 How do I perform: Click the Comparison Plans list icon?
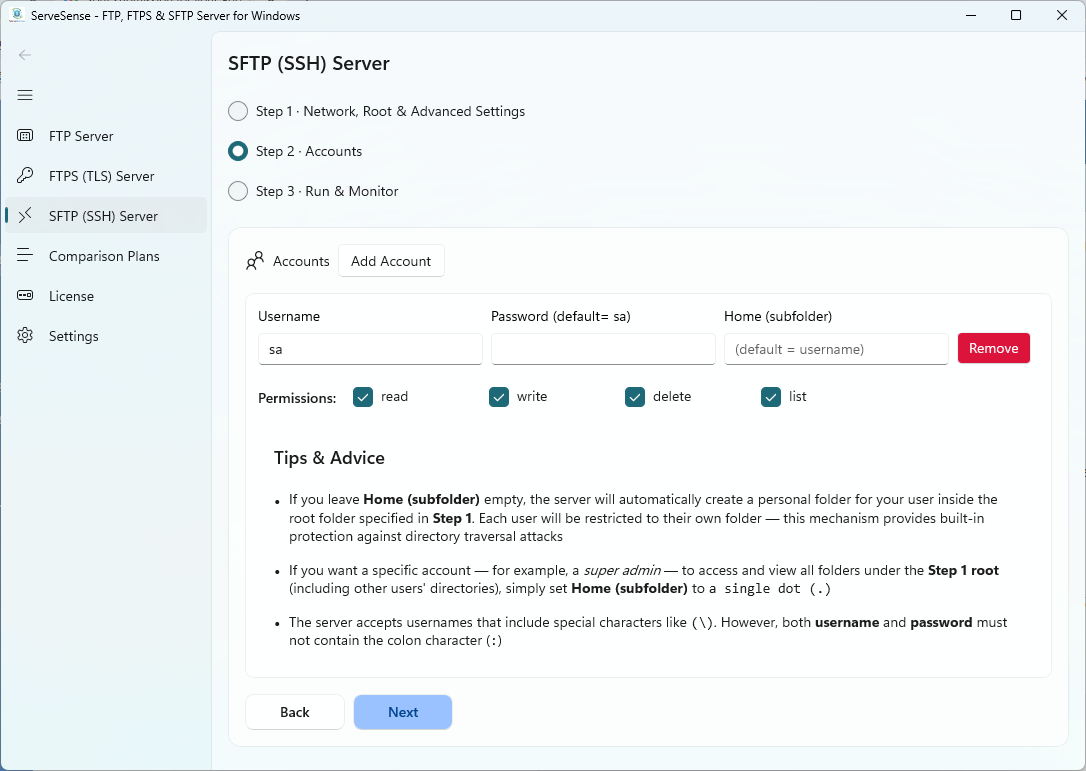coord(25,256)
